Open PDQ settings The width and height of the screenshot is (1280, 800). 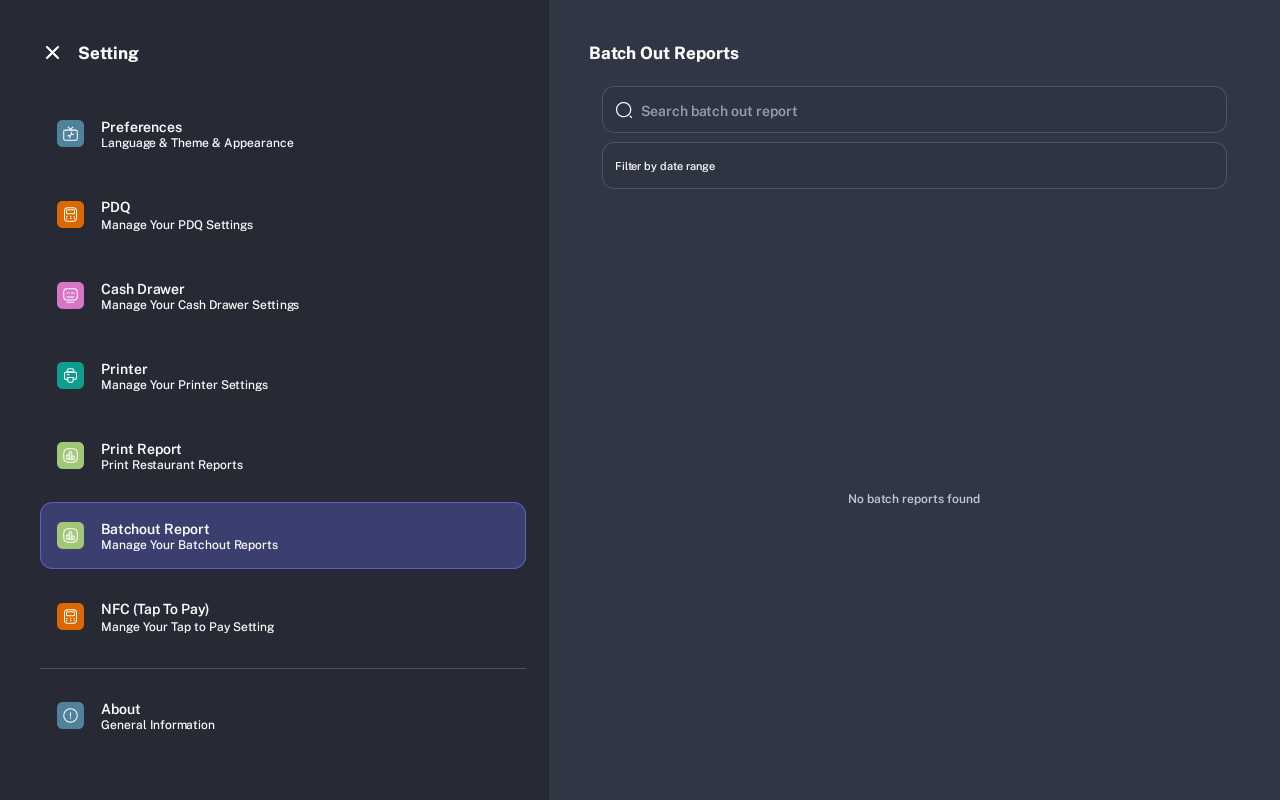[283, 215]
